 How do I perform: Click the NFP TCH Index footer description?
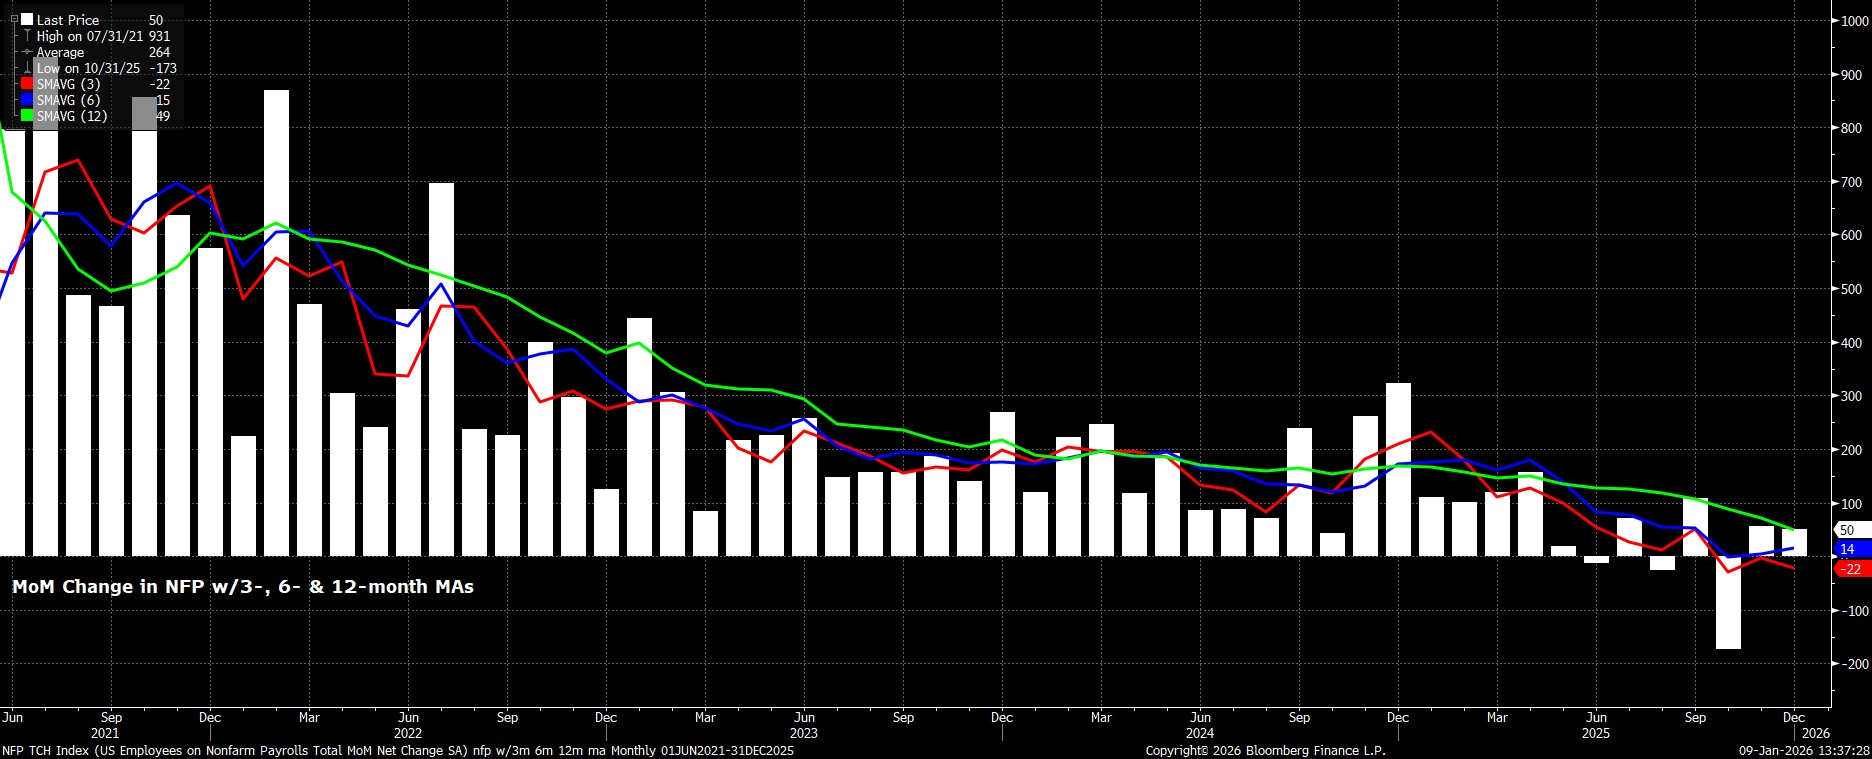point(397,750)
